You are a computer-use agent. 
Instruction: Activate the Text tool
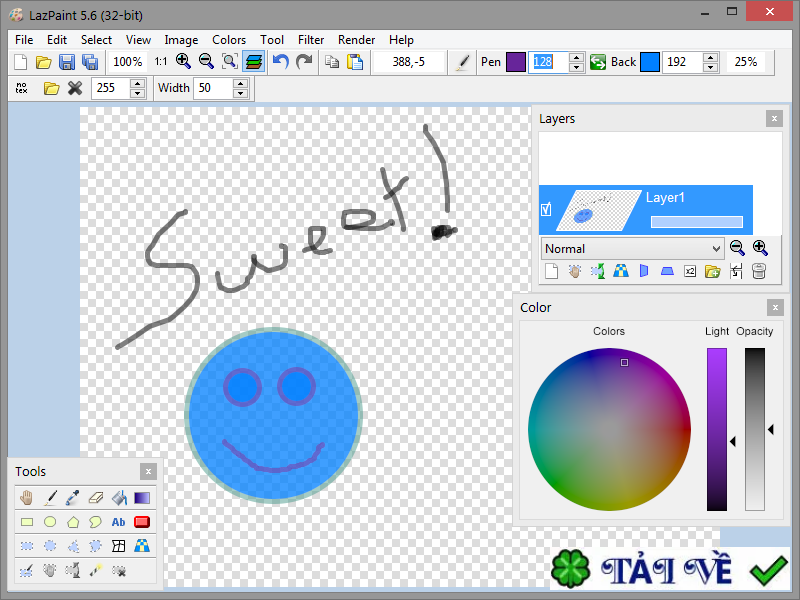point(119,522)
